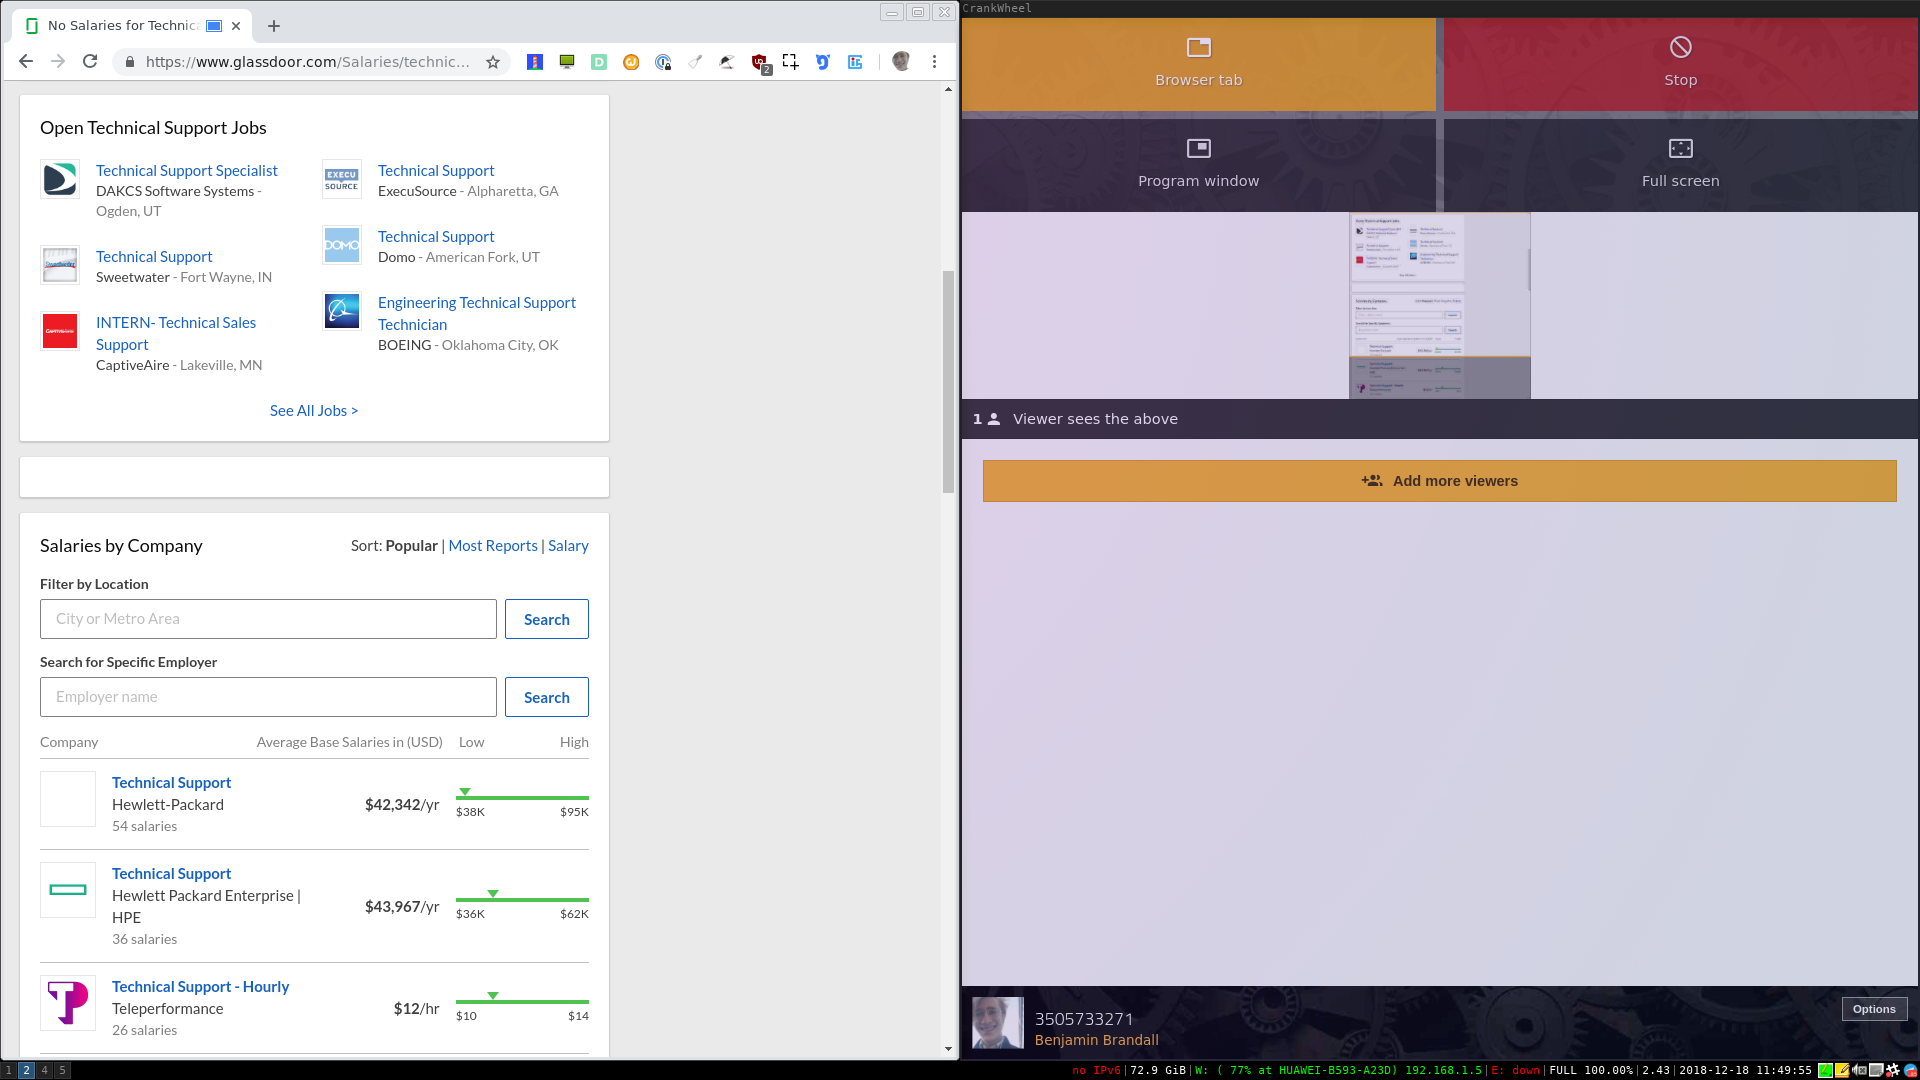Switch to workspace 1 in the status bar
This screenshot has width=1920, height=1080.
click(8, 1070)
